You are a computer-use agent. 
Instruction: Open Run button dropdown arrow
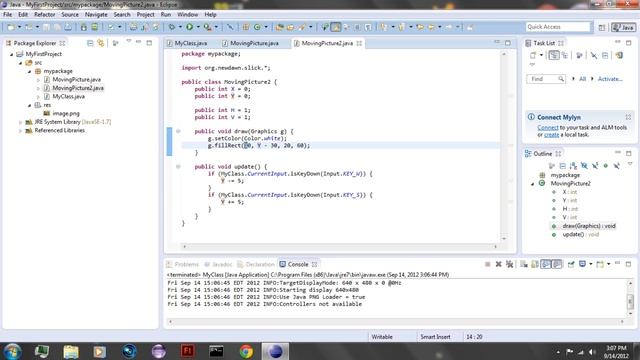pyautogui.click(x=198, y=27)
